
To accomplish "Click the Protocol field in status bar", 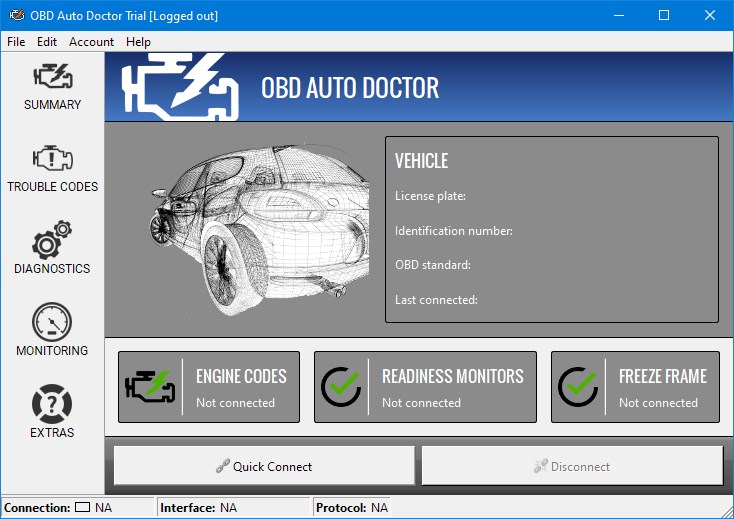I will (379, 508).
